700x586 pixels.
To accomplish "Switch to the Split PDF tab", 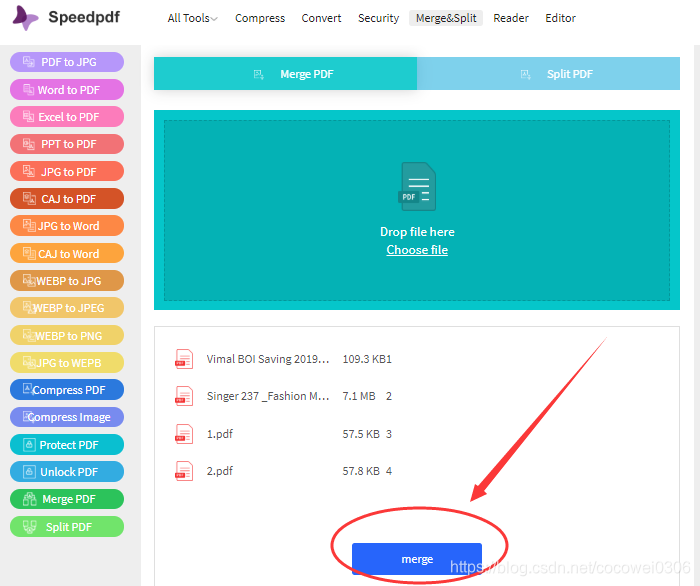I will pyautogui.click(x=548, y=74).
